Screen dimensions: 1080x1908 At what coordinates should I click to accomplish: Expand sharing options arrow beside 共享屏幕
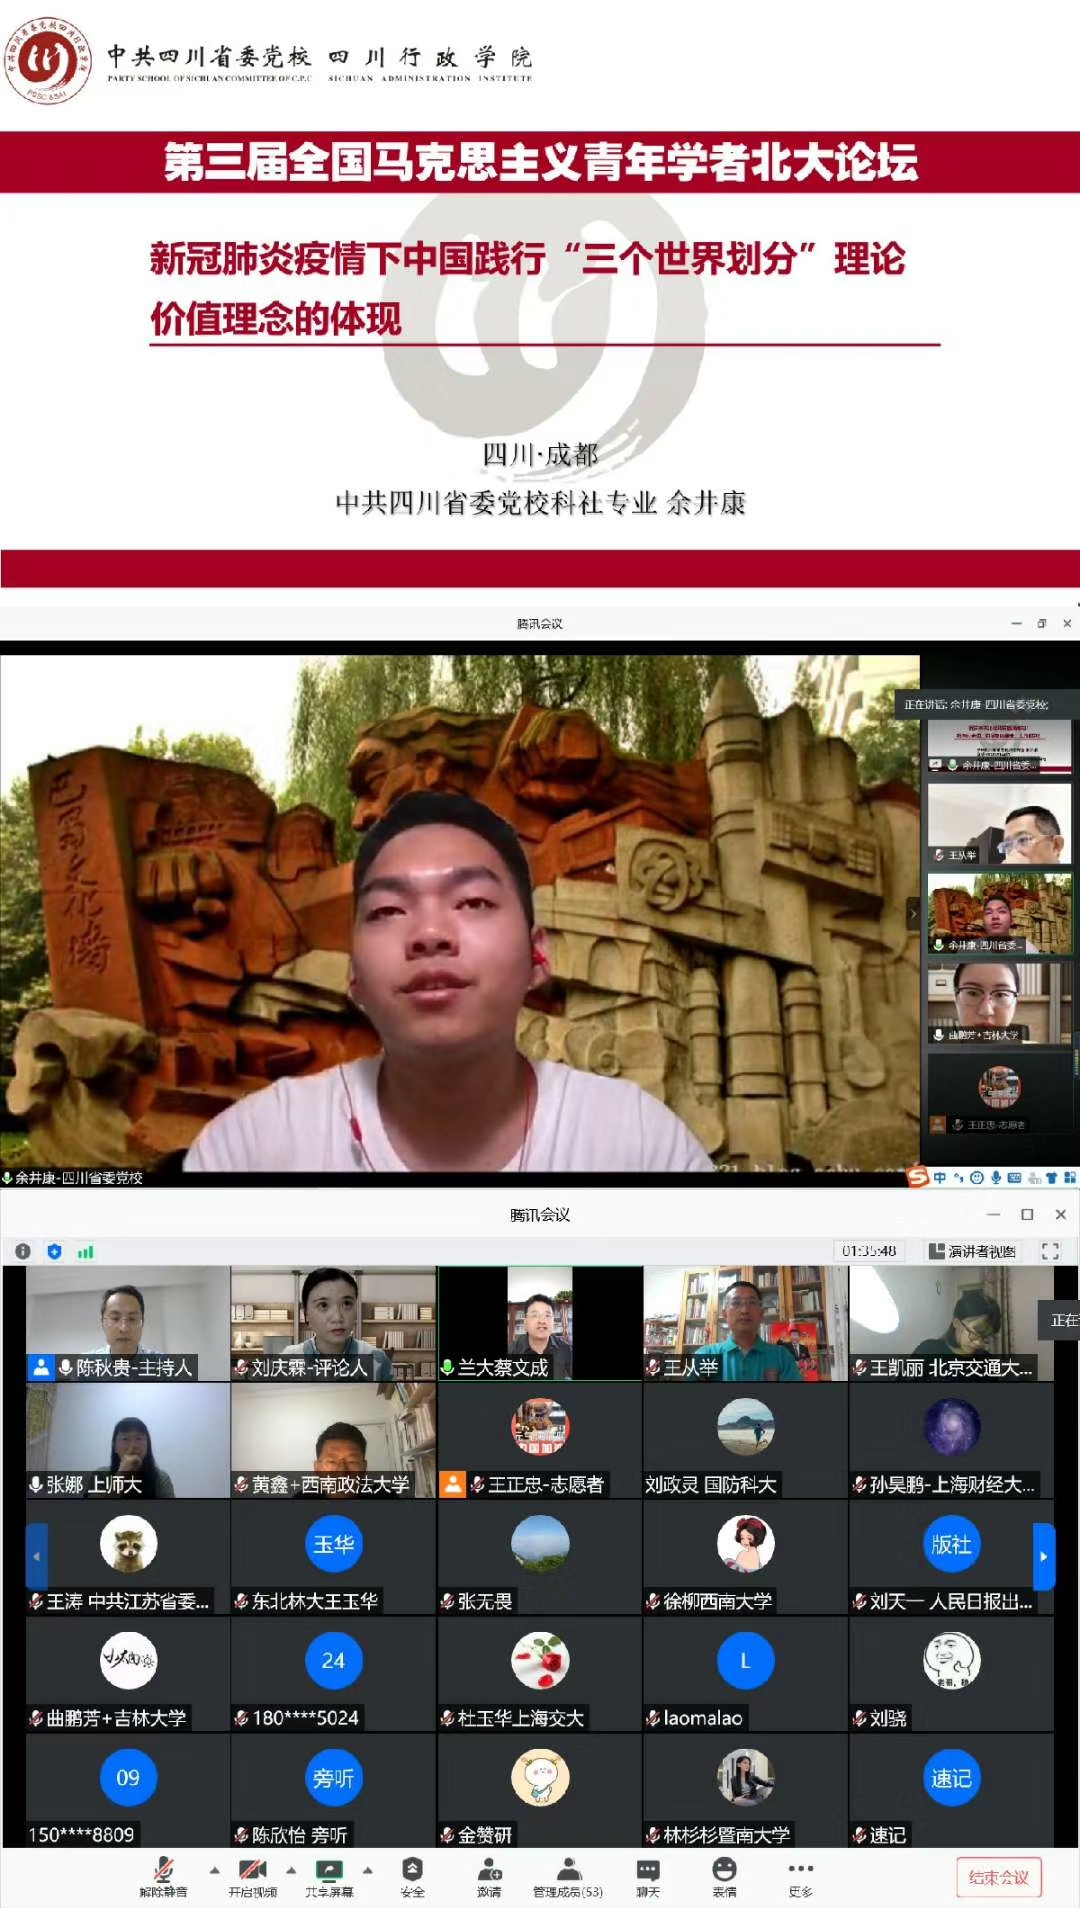click(x=367, y=1869)
